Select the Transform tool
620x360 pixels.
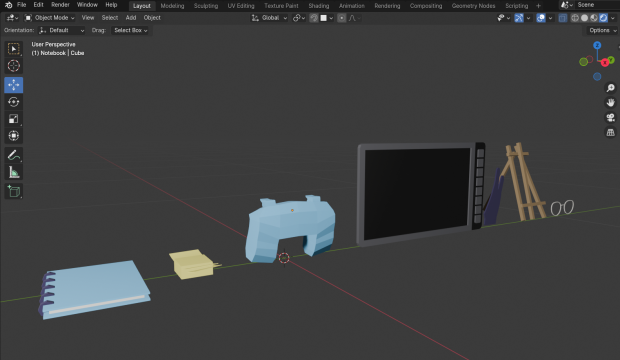tap(13, 136)
